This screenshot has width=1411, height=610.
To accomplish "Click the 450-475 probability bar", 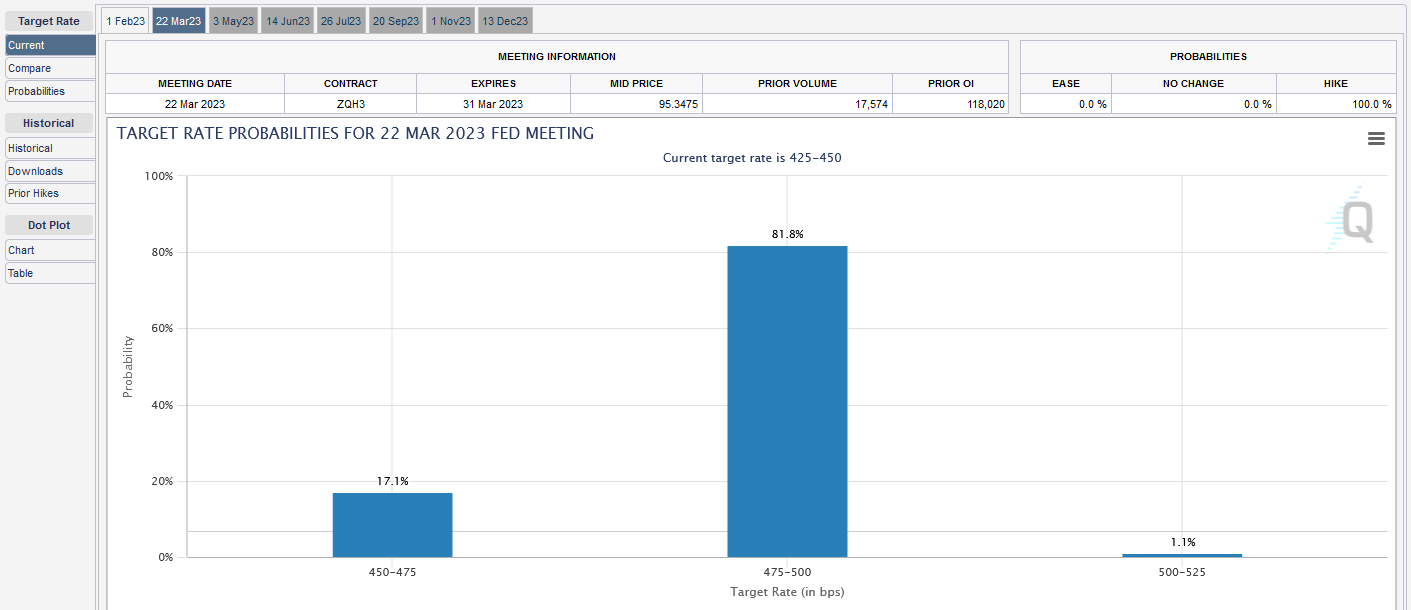I will (392, 525).
